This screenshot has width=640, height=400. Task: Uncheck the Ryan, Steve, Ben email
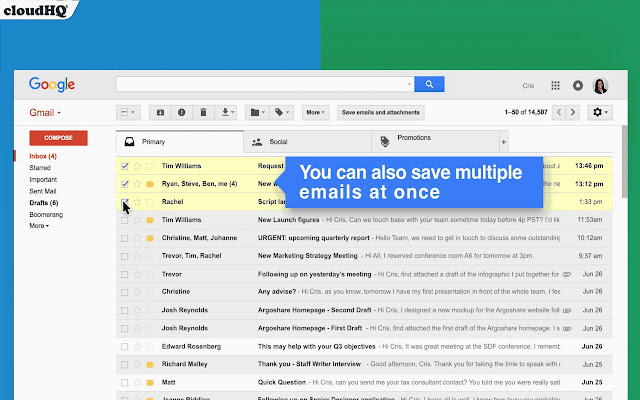124,184
